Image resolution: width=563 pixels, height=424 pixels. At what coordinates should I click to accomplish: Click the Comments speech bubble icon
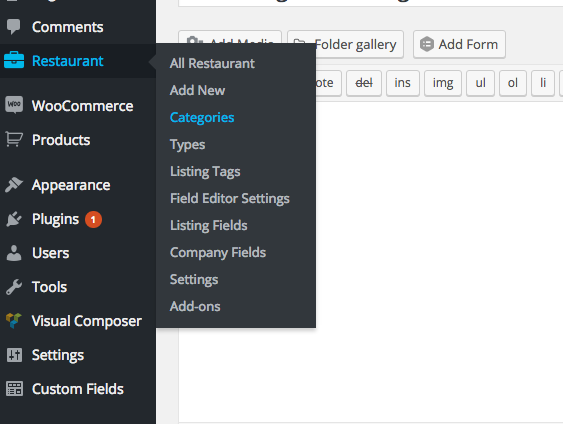click(14, 27)
